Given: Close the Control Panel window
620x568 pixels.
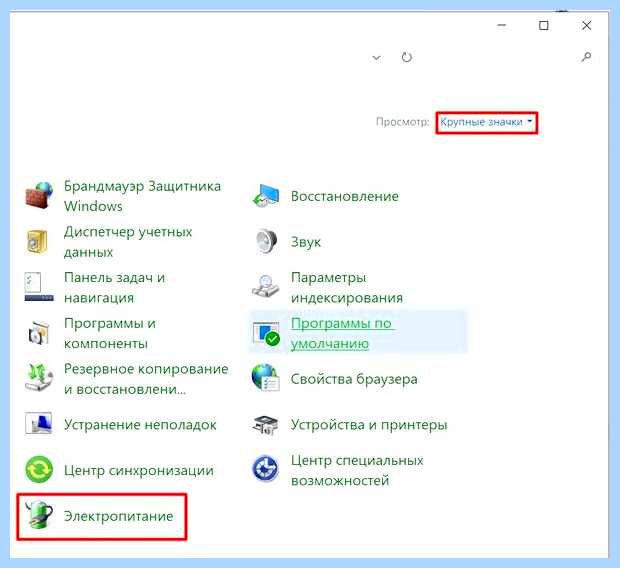Looking at the screenshot, I should (586, 25).
